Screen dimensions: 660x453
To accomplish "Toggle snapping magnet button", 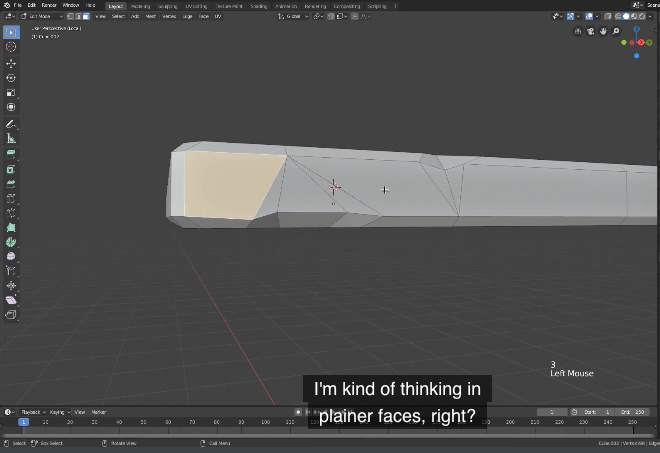I will tap(331, 16).
